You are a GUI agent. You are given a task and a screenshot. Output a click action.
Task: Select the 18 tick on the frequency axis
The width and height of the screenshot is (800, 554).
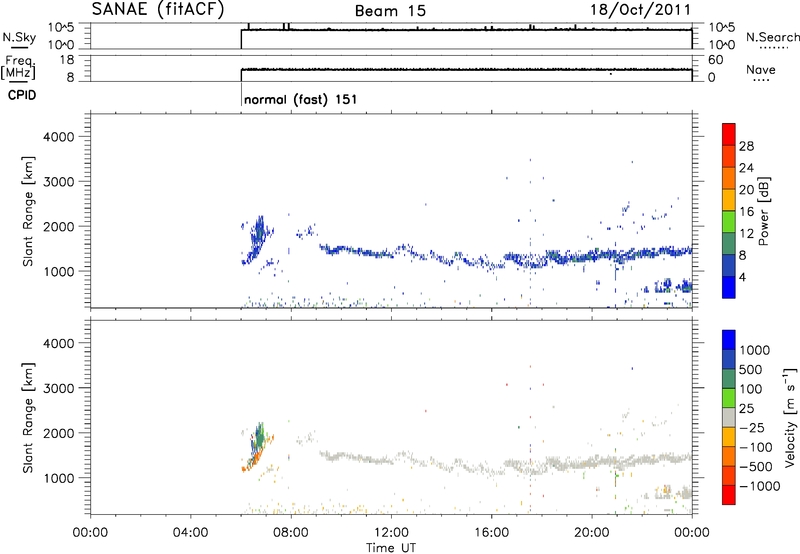coord(67,60)
